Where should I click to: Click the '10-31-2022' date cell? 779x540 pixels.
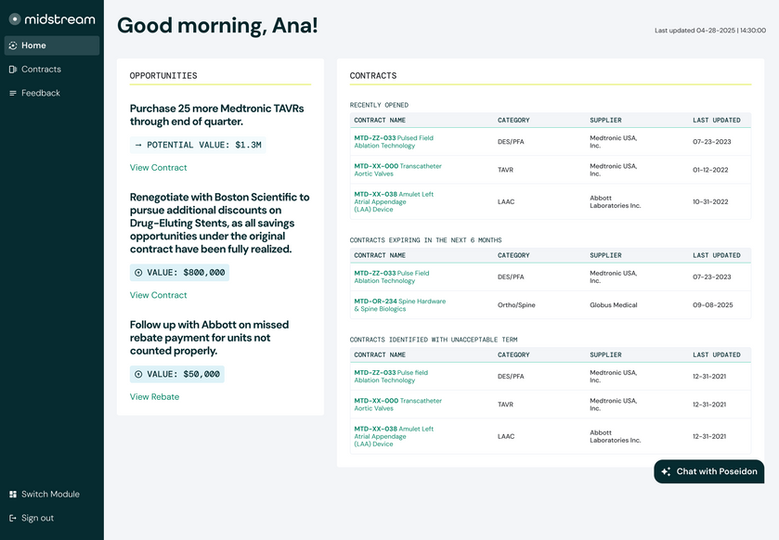click(x=710, y=202)
